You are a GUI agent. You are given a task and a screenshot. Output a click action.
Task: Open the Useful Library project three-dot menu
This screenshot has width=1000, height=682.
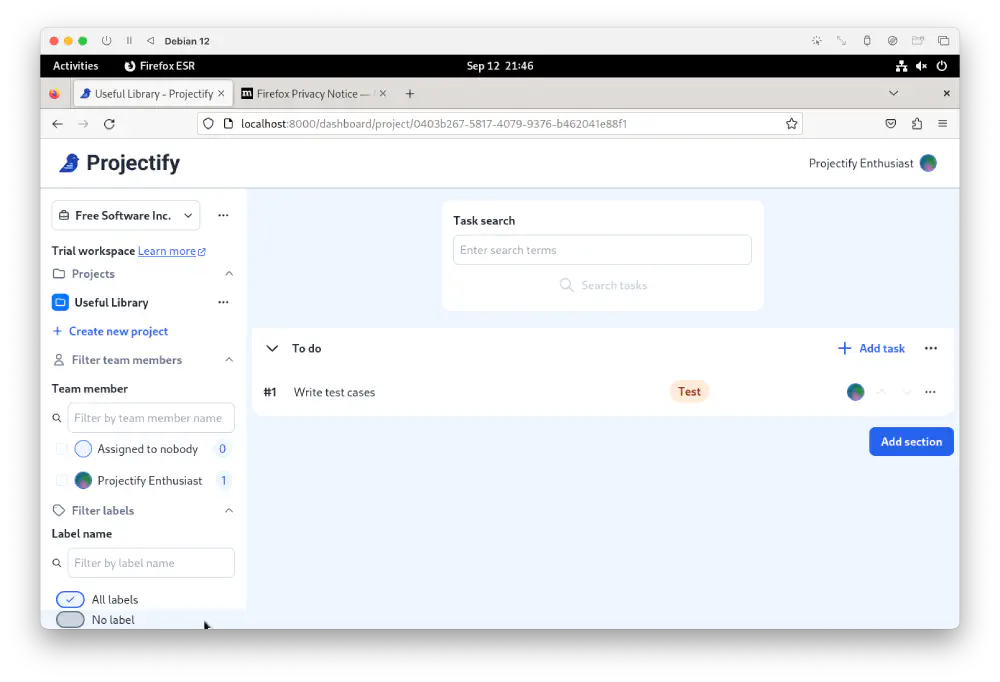pyautogui.click(x=223, y=302)
